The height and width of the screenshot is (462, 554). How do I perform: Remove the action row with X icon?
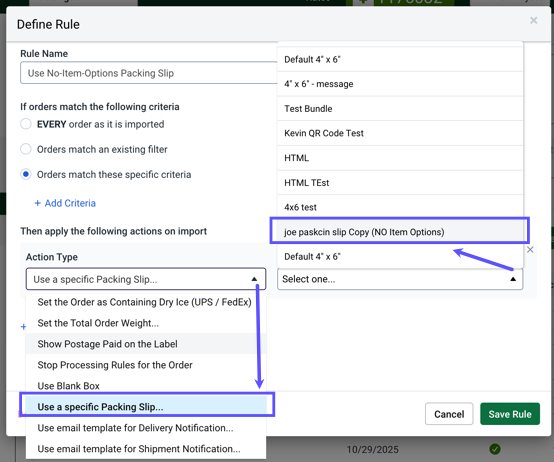pos(530,250)
